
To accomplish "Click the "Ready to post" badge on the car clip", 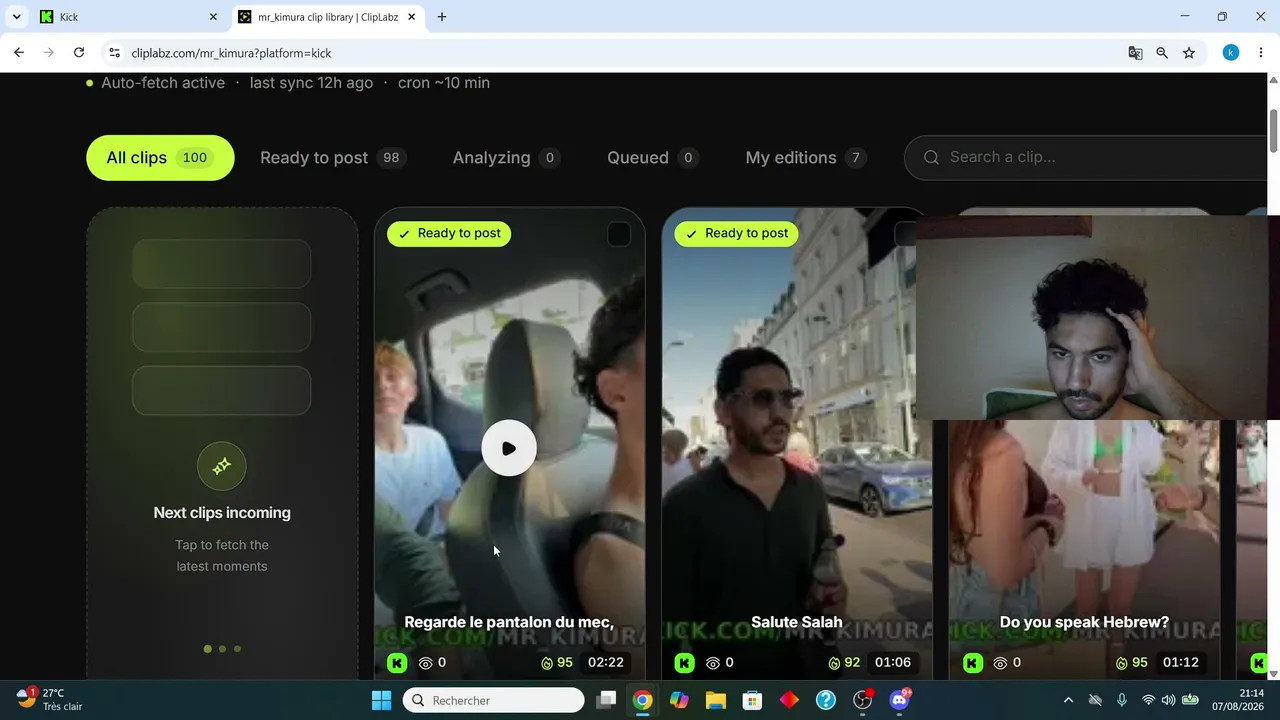I will coord(449,234).
